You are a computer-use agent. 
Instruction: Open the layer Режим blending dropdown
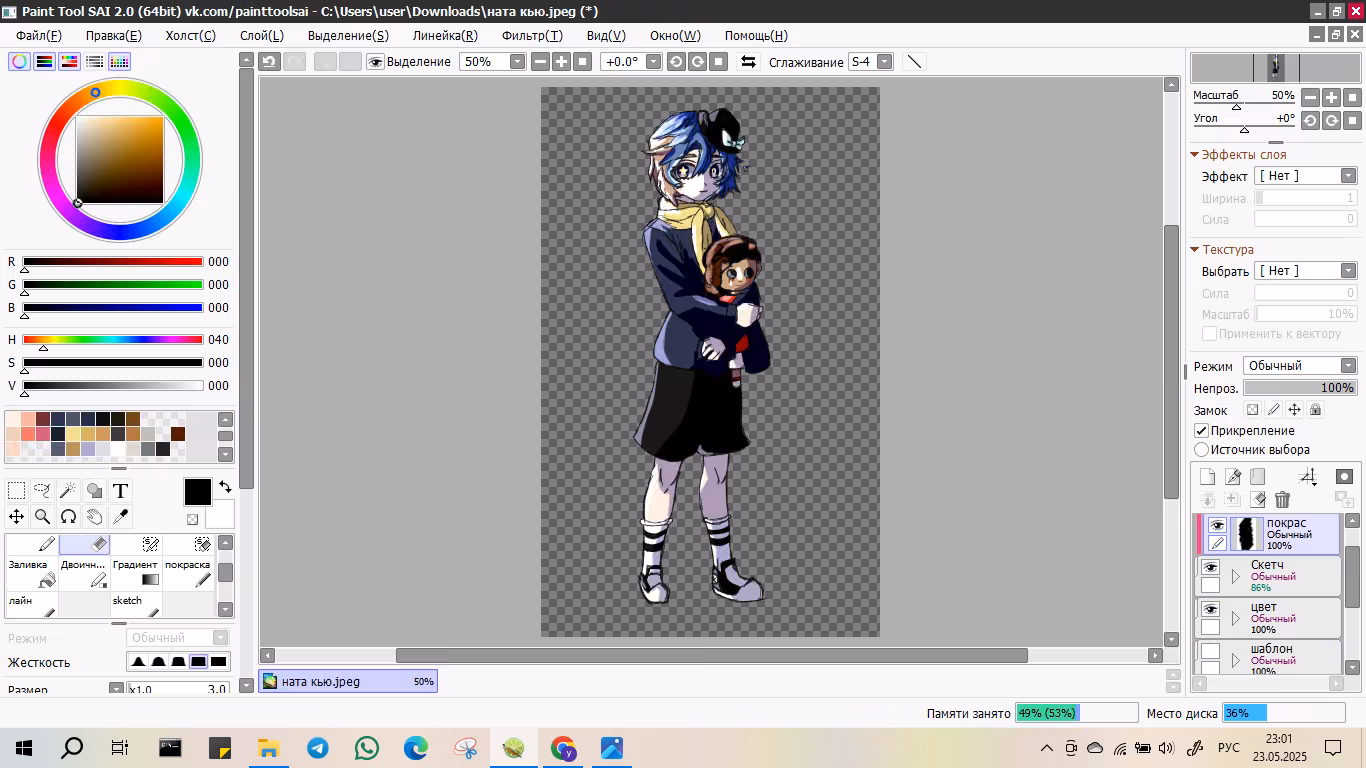click(x=1300, y=366)
